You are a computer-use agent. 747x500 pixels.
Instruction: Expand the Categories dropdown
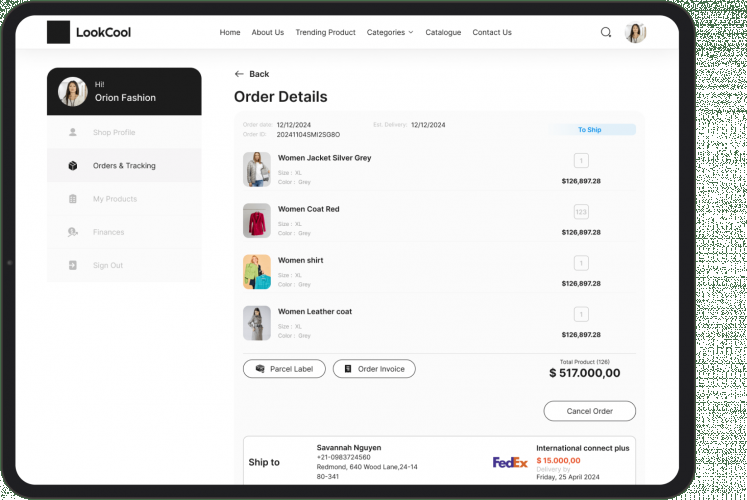point(390,32)
